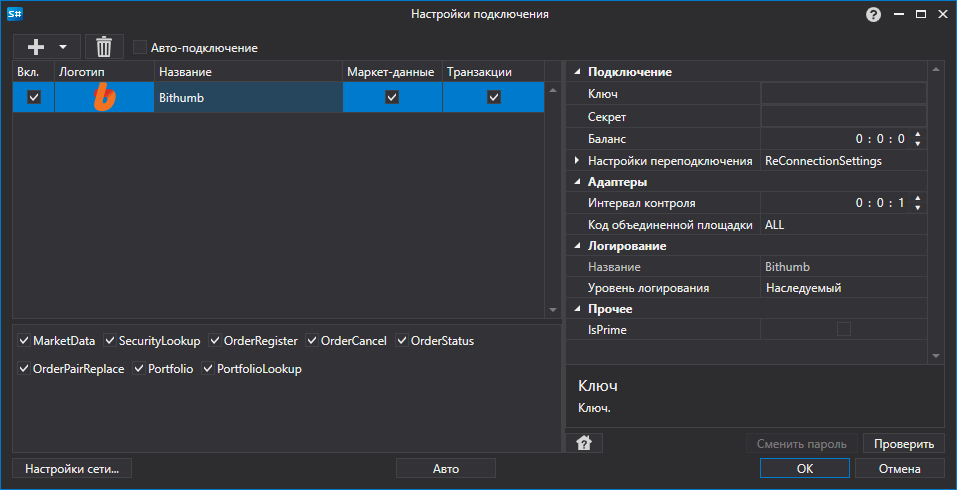Click the Bithumb logo in the table
Image resolution: width=957 pixels, height=490 pixels.
(x=104, y=97)
